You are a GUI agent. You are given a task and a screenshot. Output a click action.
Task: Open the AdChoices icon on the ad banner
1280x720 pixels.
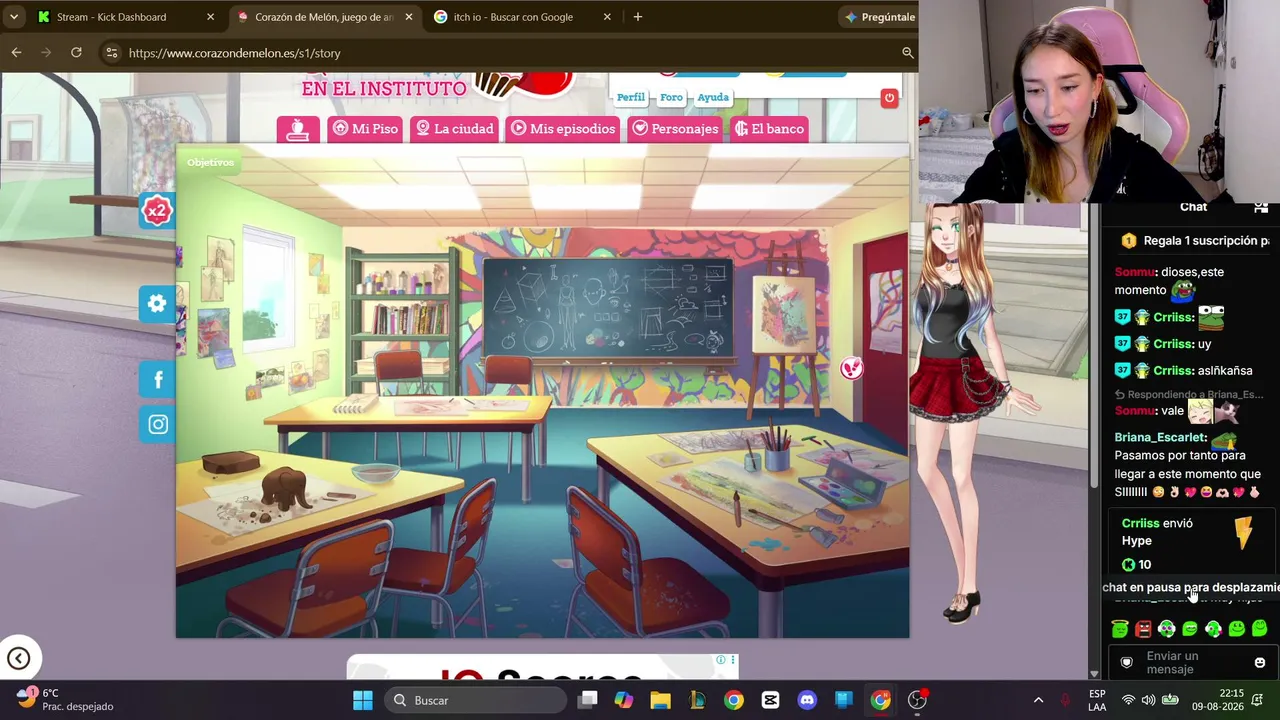pos(720,660)
